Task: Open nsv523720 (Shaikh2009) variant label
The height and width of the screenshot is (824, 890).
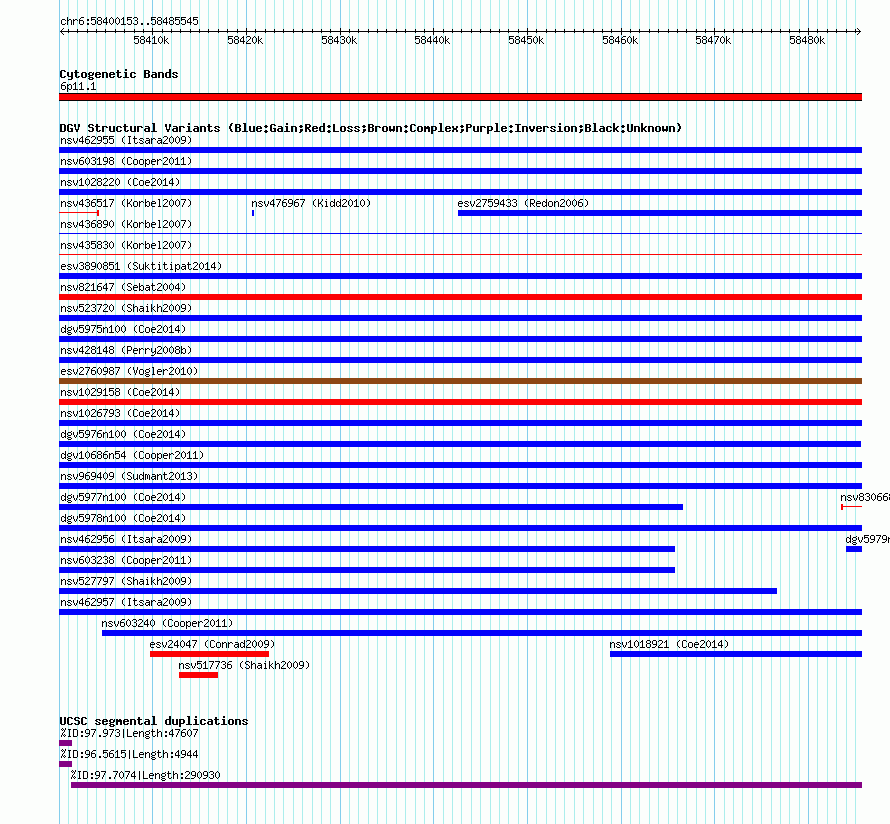Action: pyautogui.click(x=126, y=308)
